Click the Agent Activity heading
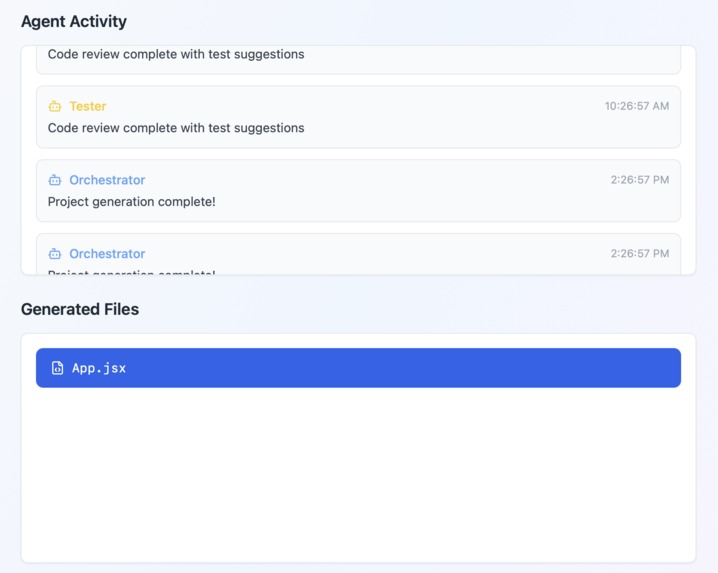The height and width of the screenshot is (573, 718). point(74,22)
